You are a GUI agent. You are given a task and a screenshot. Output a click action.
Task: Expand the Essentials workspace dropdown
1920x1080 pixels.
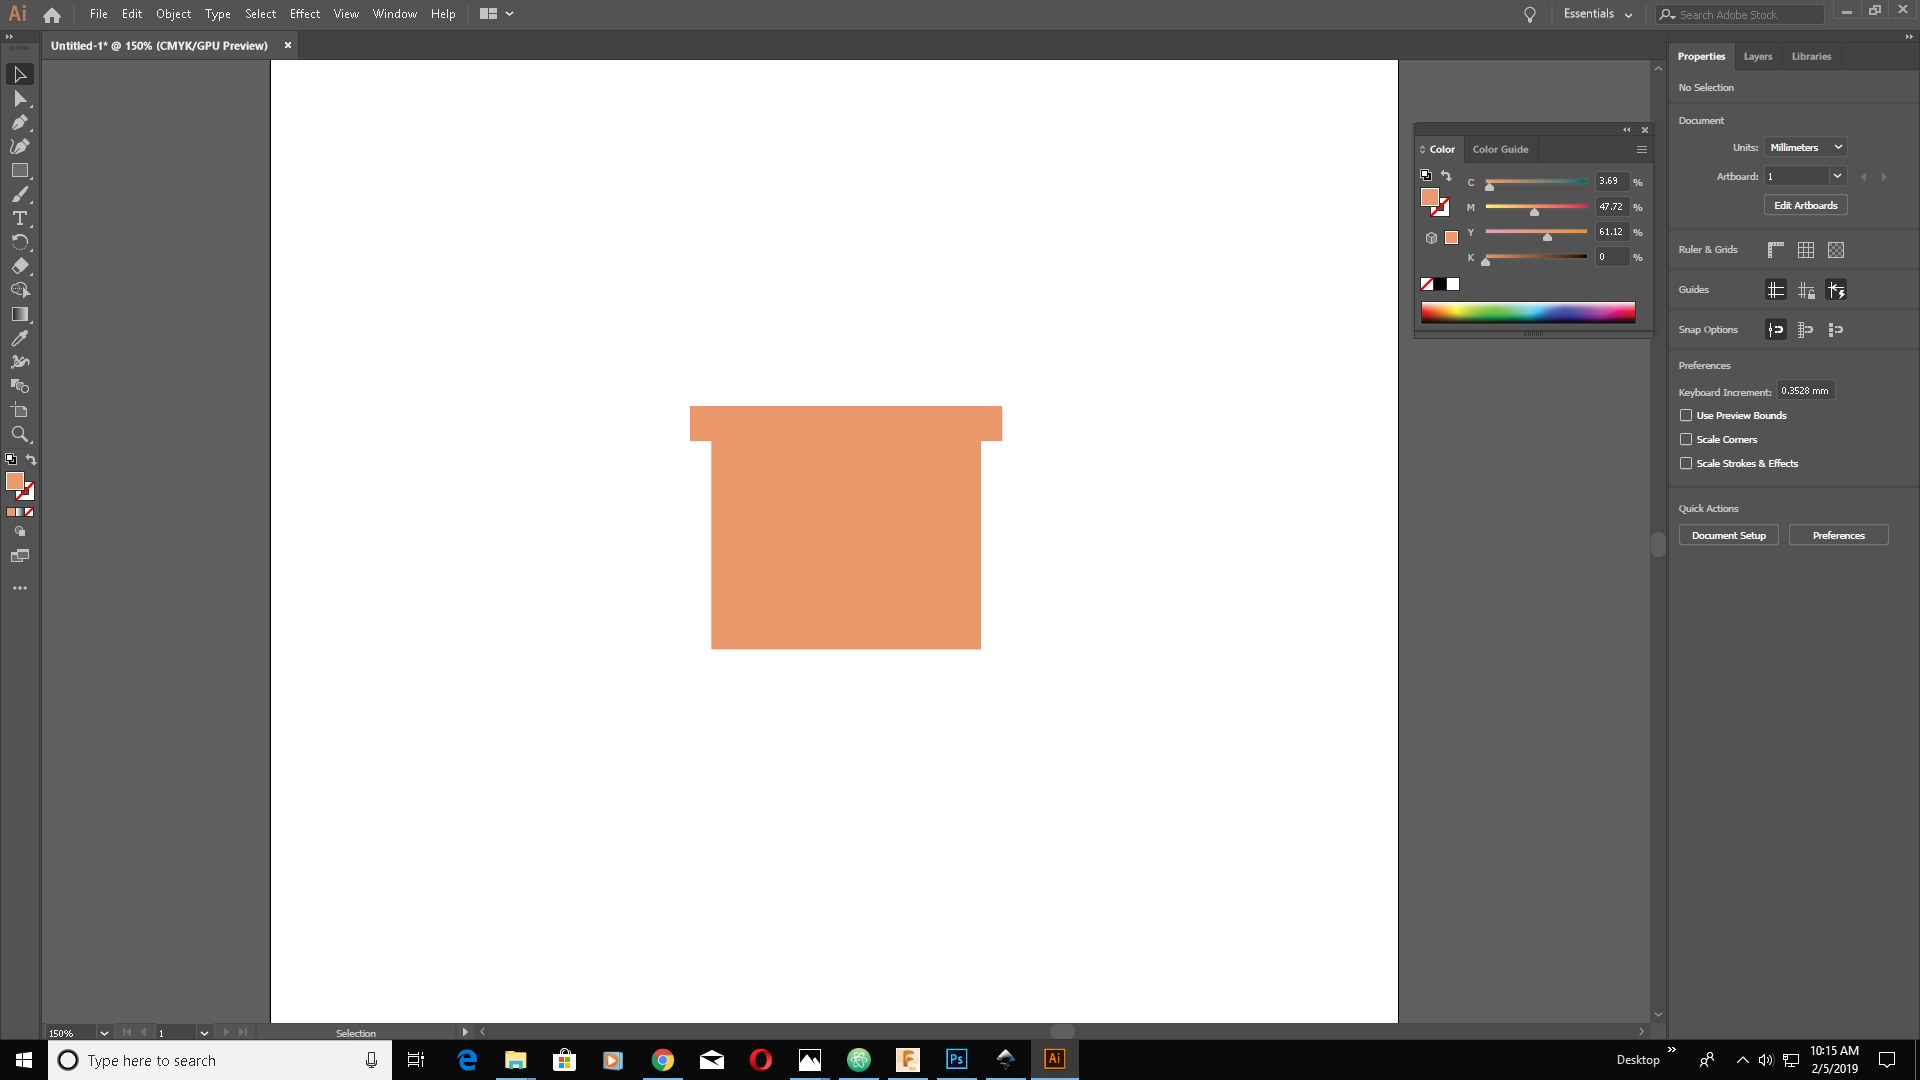pyautogui.click(x=1597, y=14)
